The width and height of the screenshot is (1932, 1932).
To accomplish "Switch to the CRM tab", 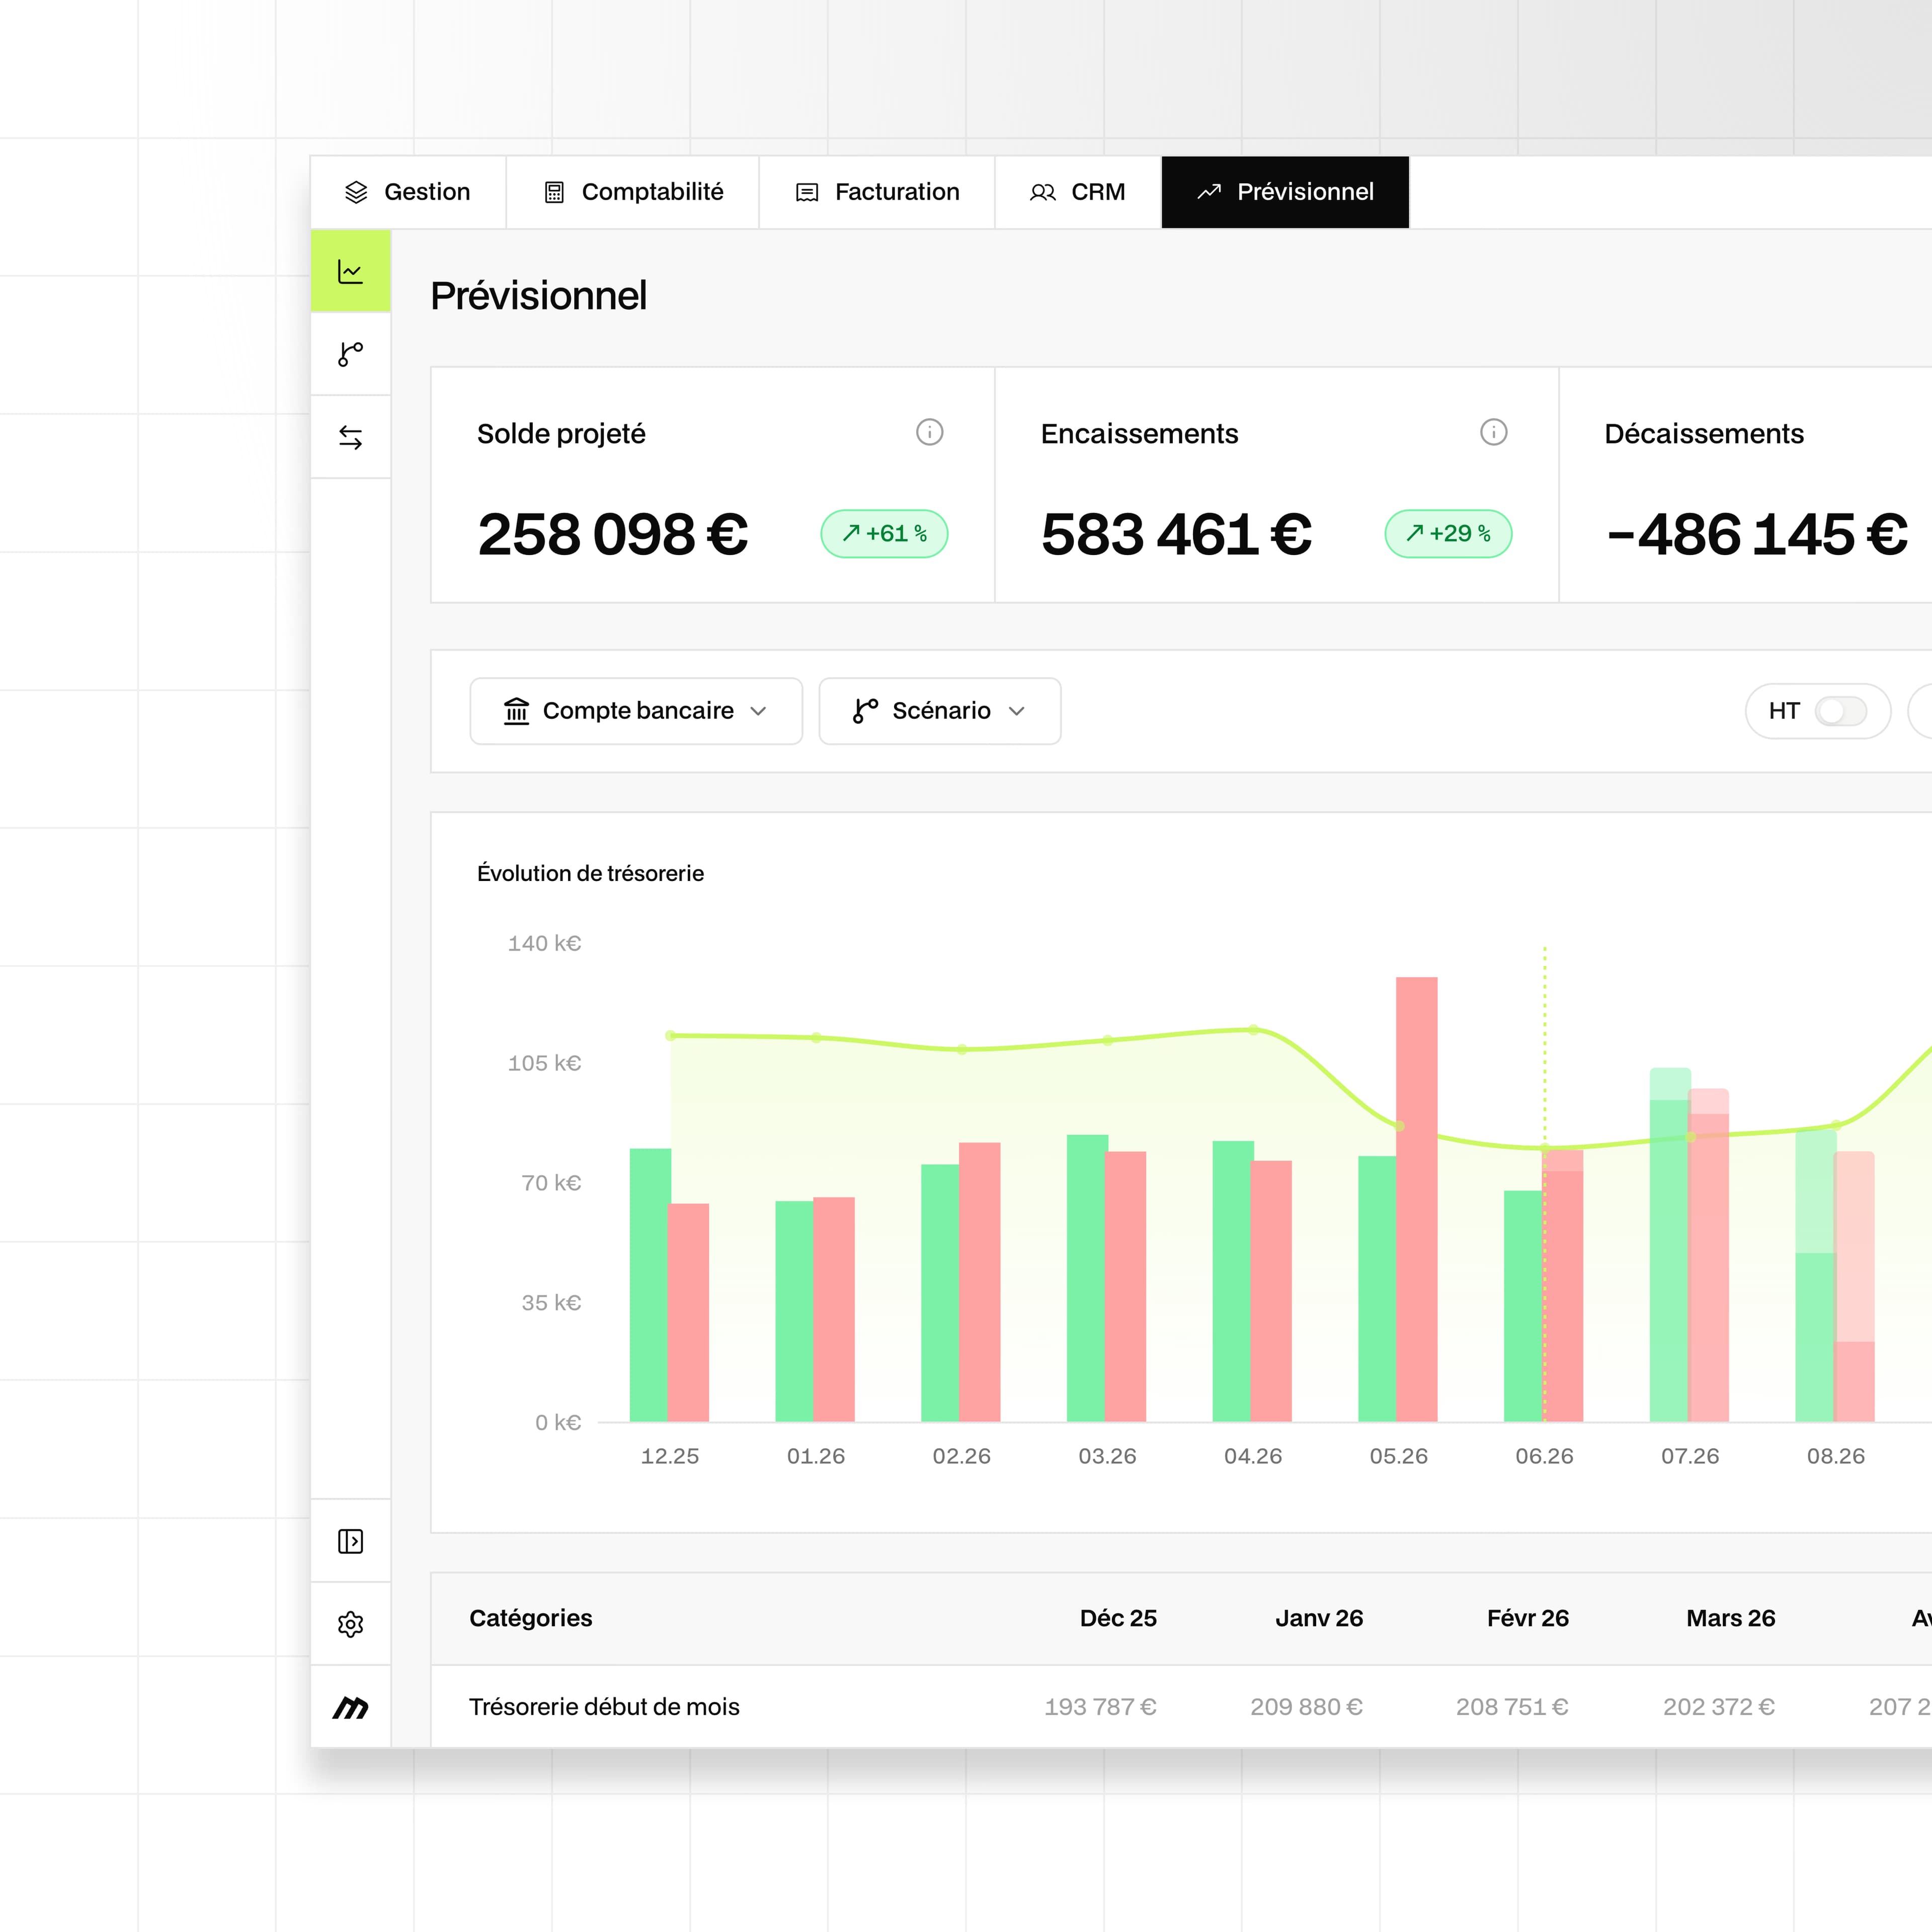I will [1078, 192].
